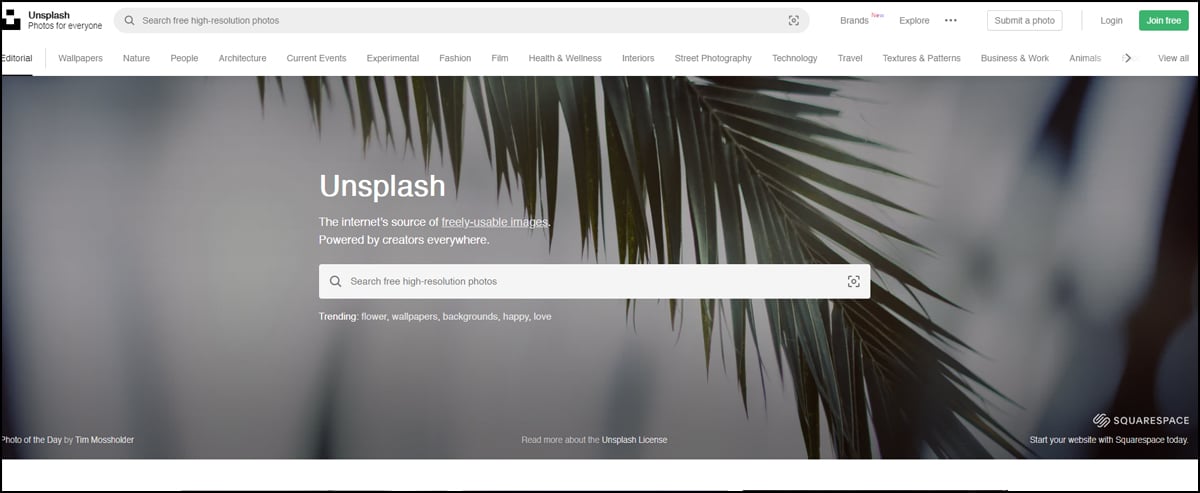Screen dimensions: 1200x493
Task: Open the Architecture category
Action: (x=242, y=58)
